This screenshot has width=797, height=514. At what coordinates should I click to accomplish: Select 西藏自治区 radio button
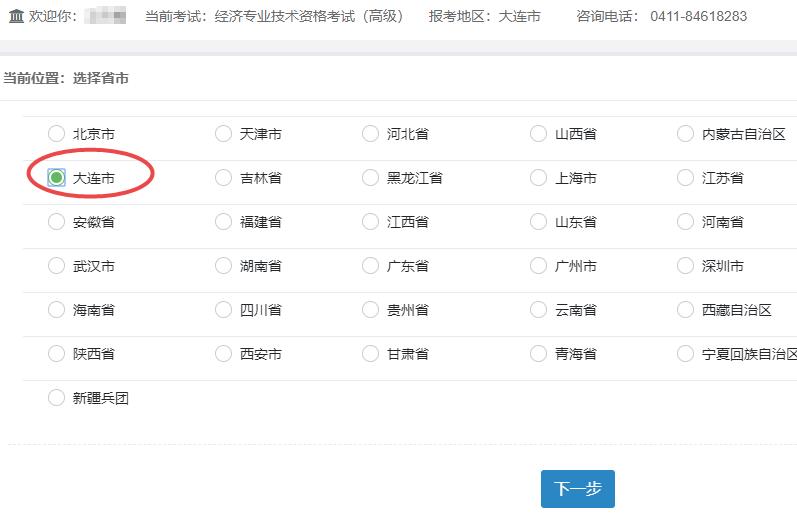click(685, 310)
